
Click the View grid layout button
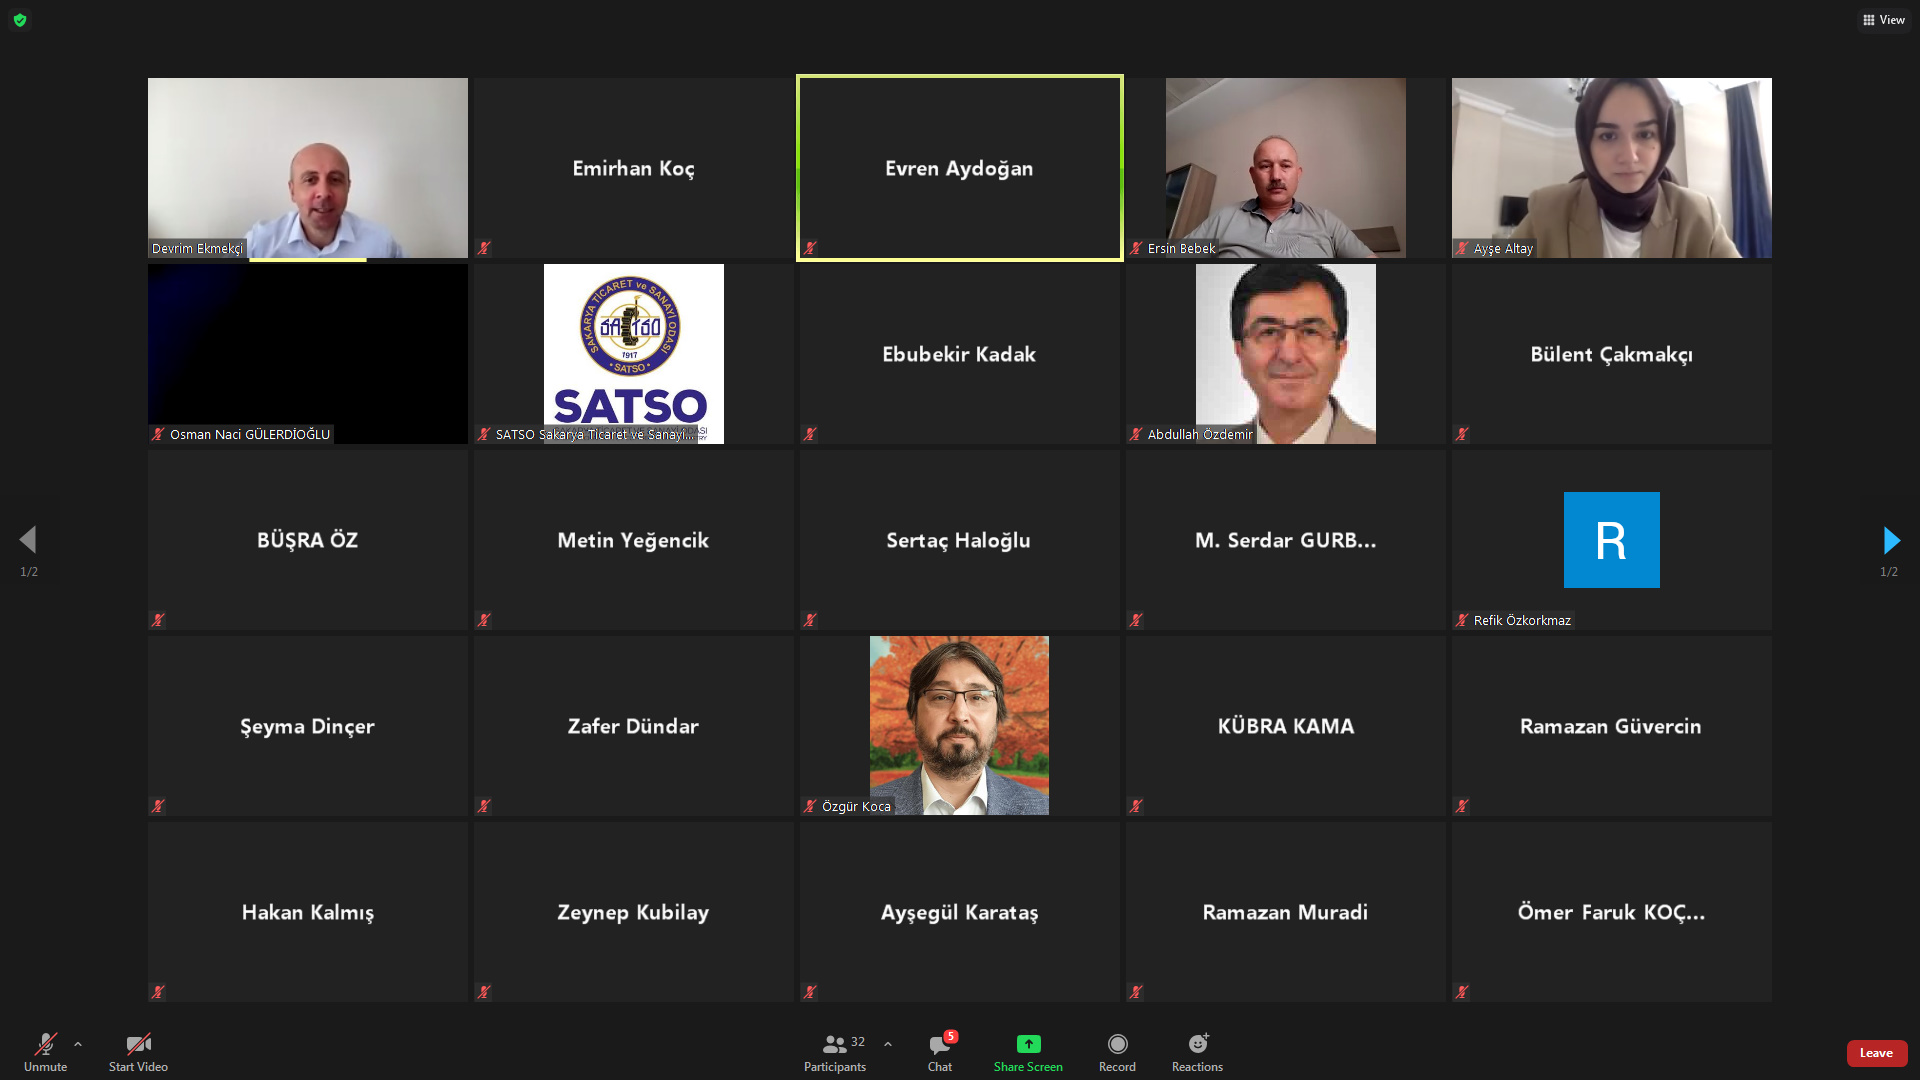pyautogui.click(x=1883, y=20)
